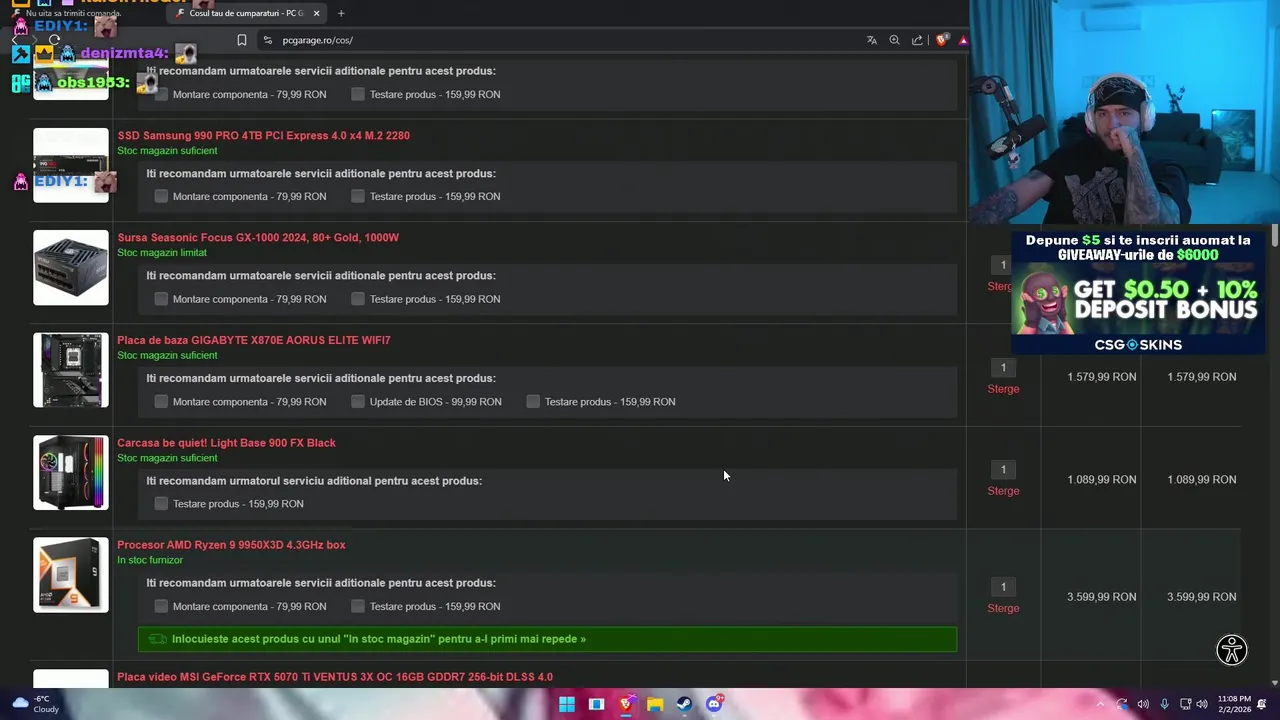
Task: Open Task View on the taskbar
Action: tap(596, 704)
